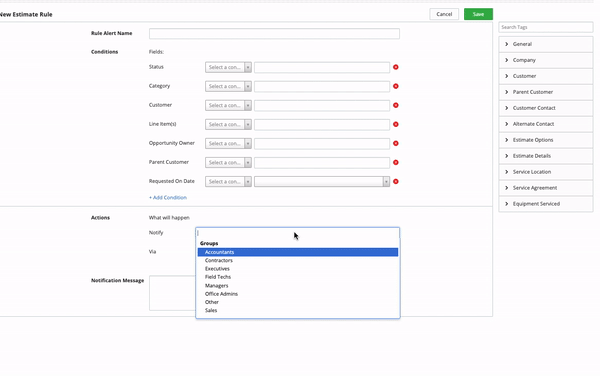This screenshot has width=600, height=376.
Task: Remove the Category condition row
Action: pos(396,86)
